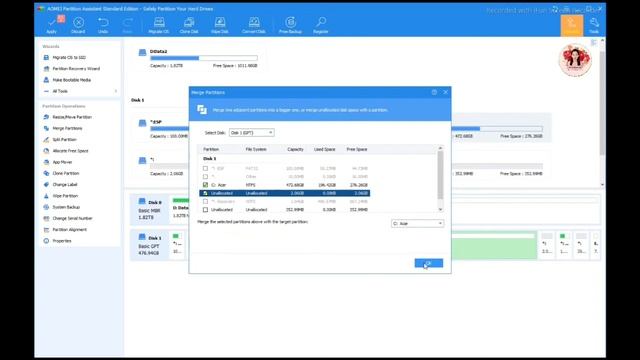Select the D:Data2 partition card

[198, 58]
